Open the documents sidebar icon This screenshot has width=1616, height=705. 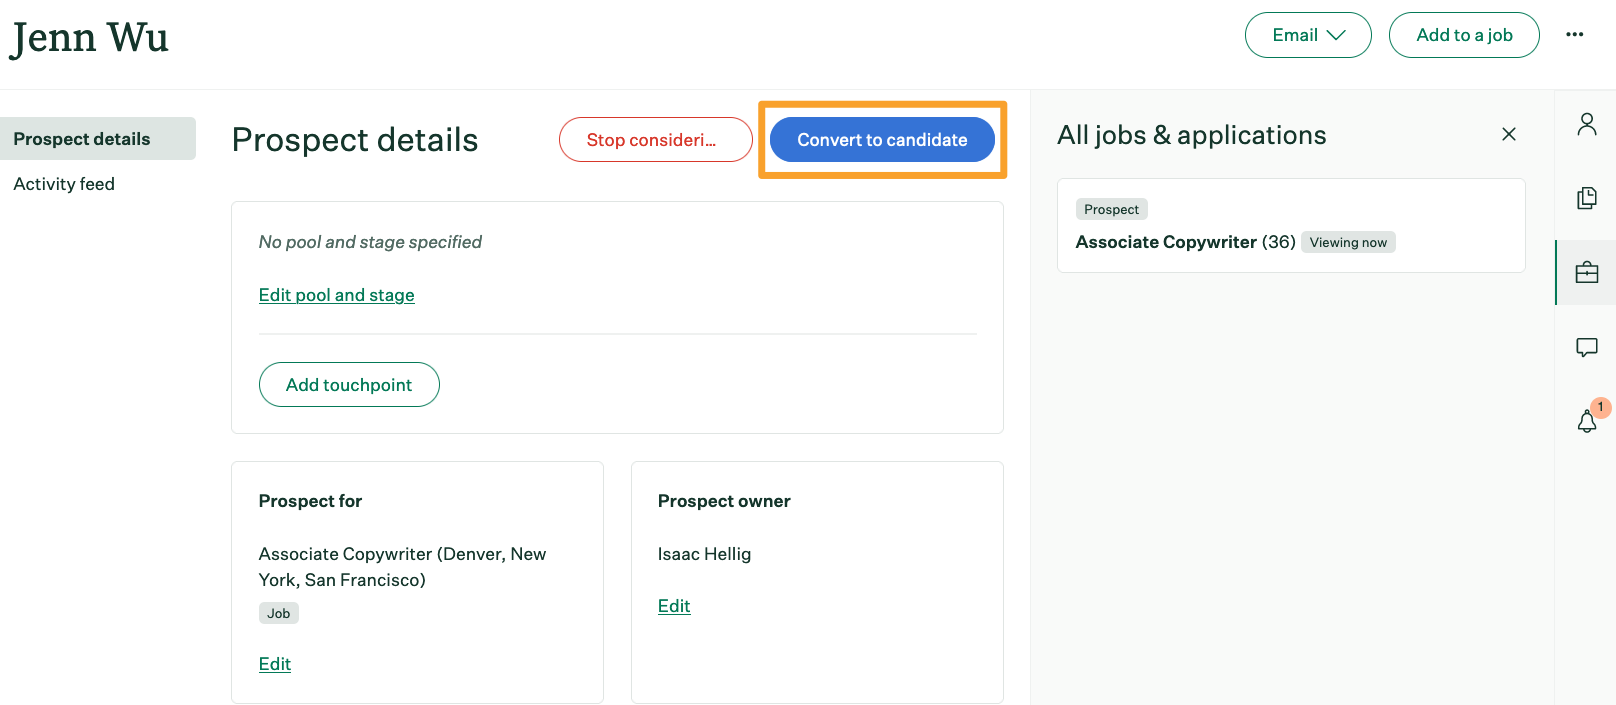(1586, 198)
